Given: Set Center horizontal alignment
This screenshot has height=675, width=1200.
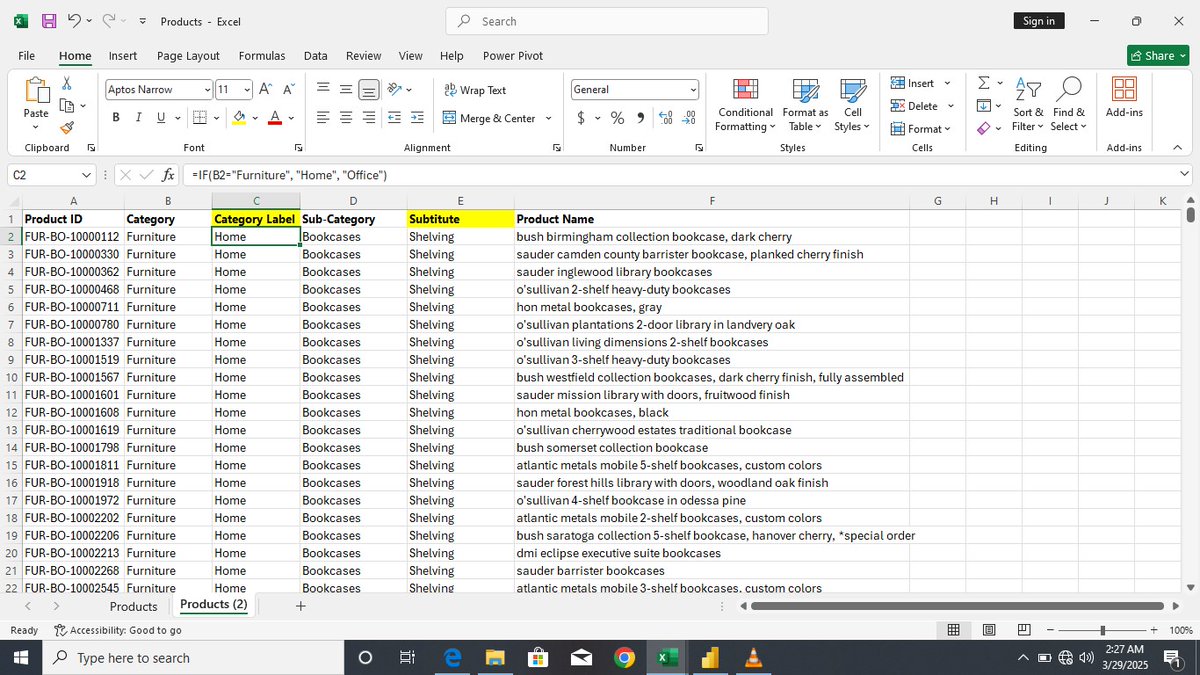Looking at the screenshot, I should [x=346, y=118].
